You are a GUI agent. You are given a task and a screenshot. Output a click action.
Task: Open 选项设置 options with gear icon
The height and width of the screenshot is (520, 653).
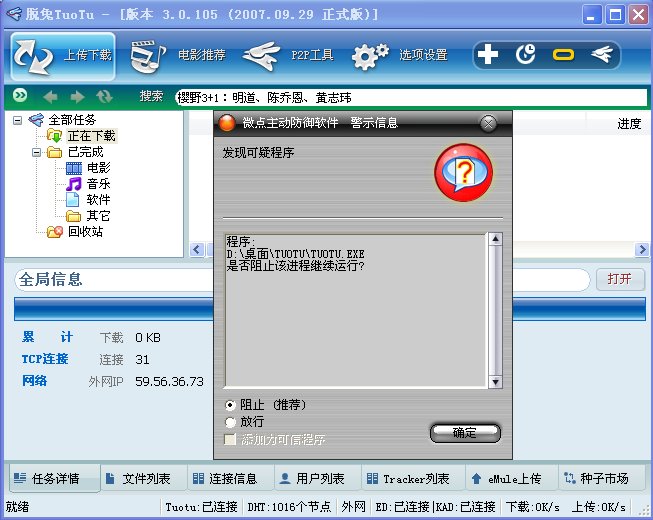point(400,56)
